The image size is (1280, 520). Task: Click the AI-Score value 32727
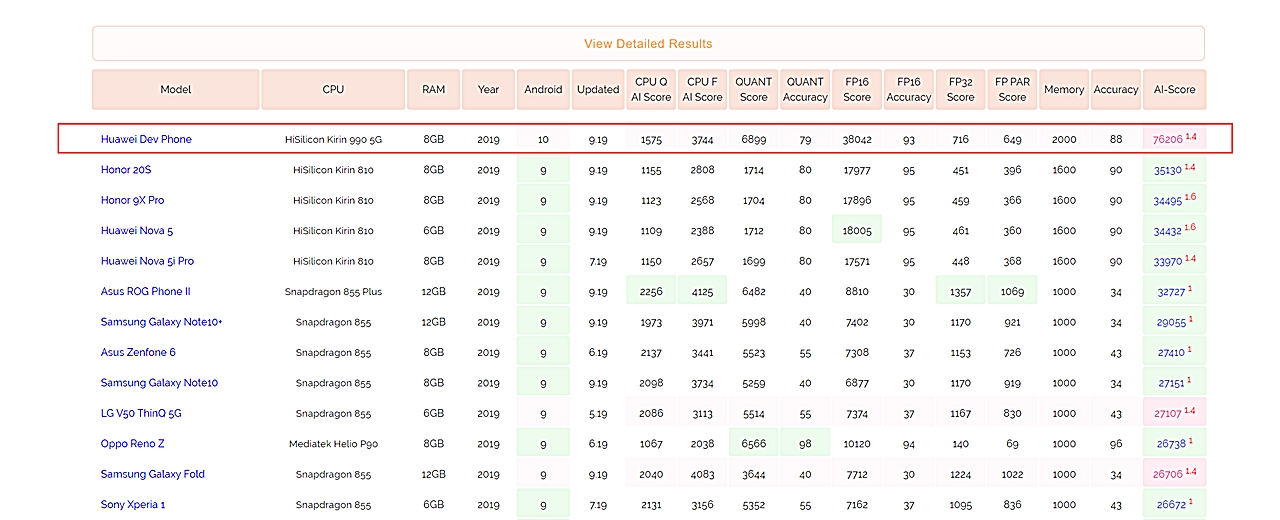(1171, 293)
